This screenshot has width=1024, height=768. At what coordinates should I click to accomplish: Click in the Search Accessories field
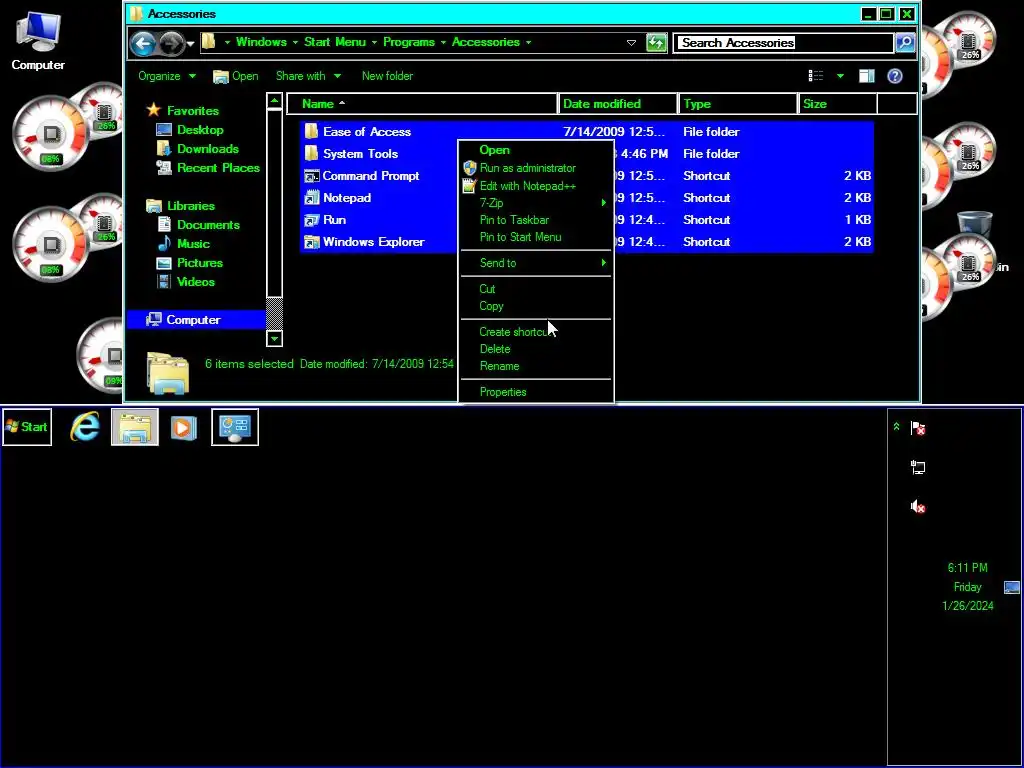click(x=783, y=42)
